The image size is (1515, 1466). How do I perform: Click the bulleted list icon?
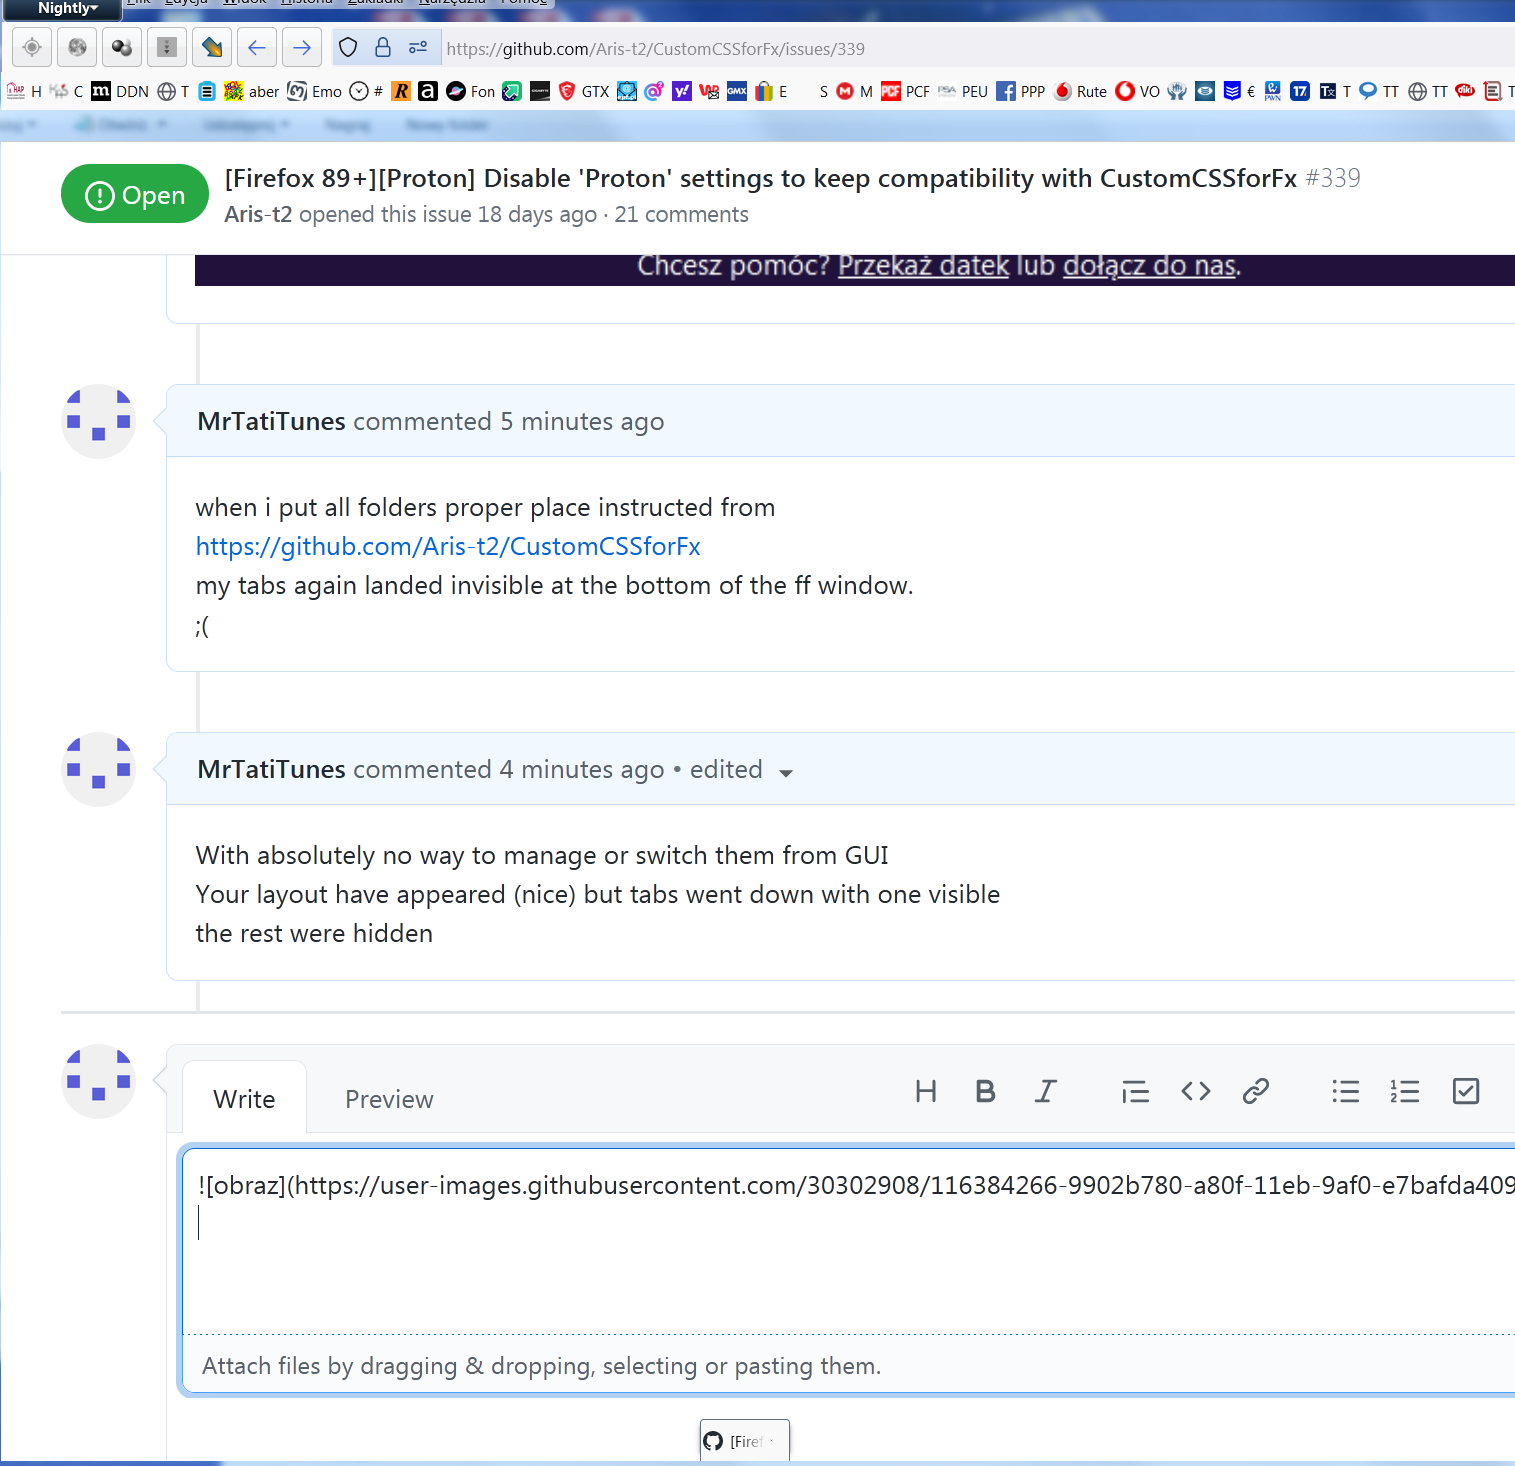click(x=1345, y=1091)
